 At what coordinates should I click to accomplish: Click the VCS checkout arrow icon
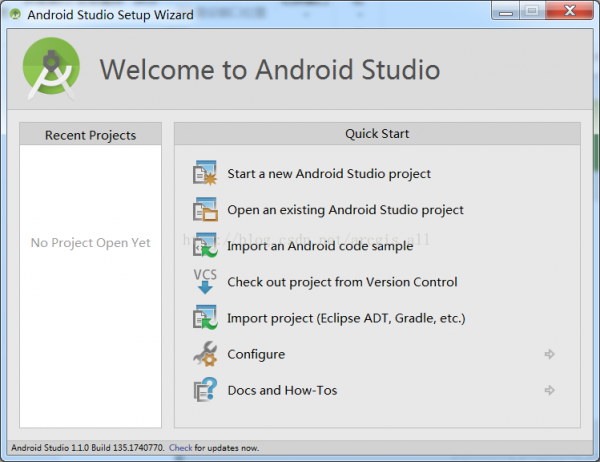[205, 281]
